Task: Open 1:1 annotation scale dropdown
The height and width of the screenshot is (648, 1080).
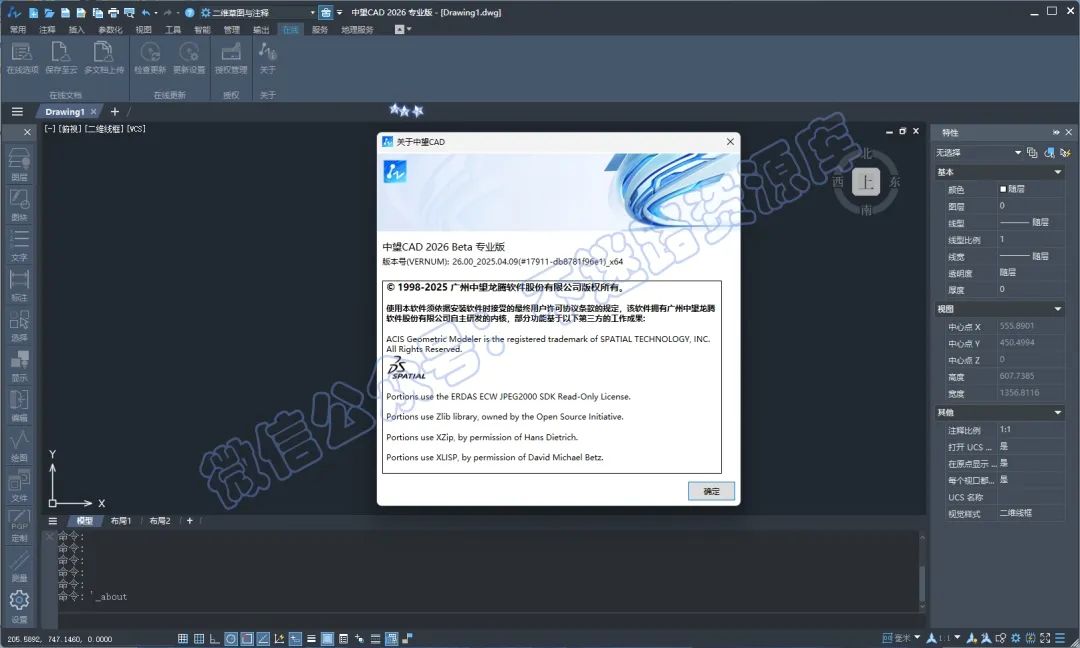Action: point(957,638)
